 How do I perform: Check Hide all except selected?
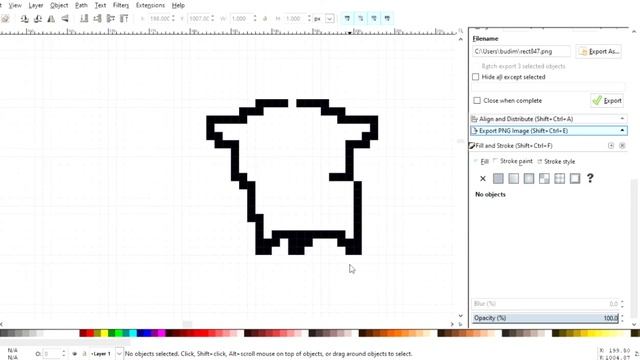(x=476, y=77)
